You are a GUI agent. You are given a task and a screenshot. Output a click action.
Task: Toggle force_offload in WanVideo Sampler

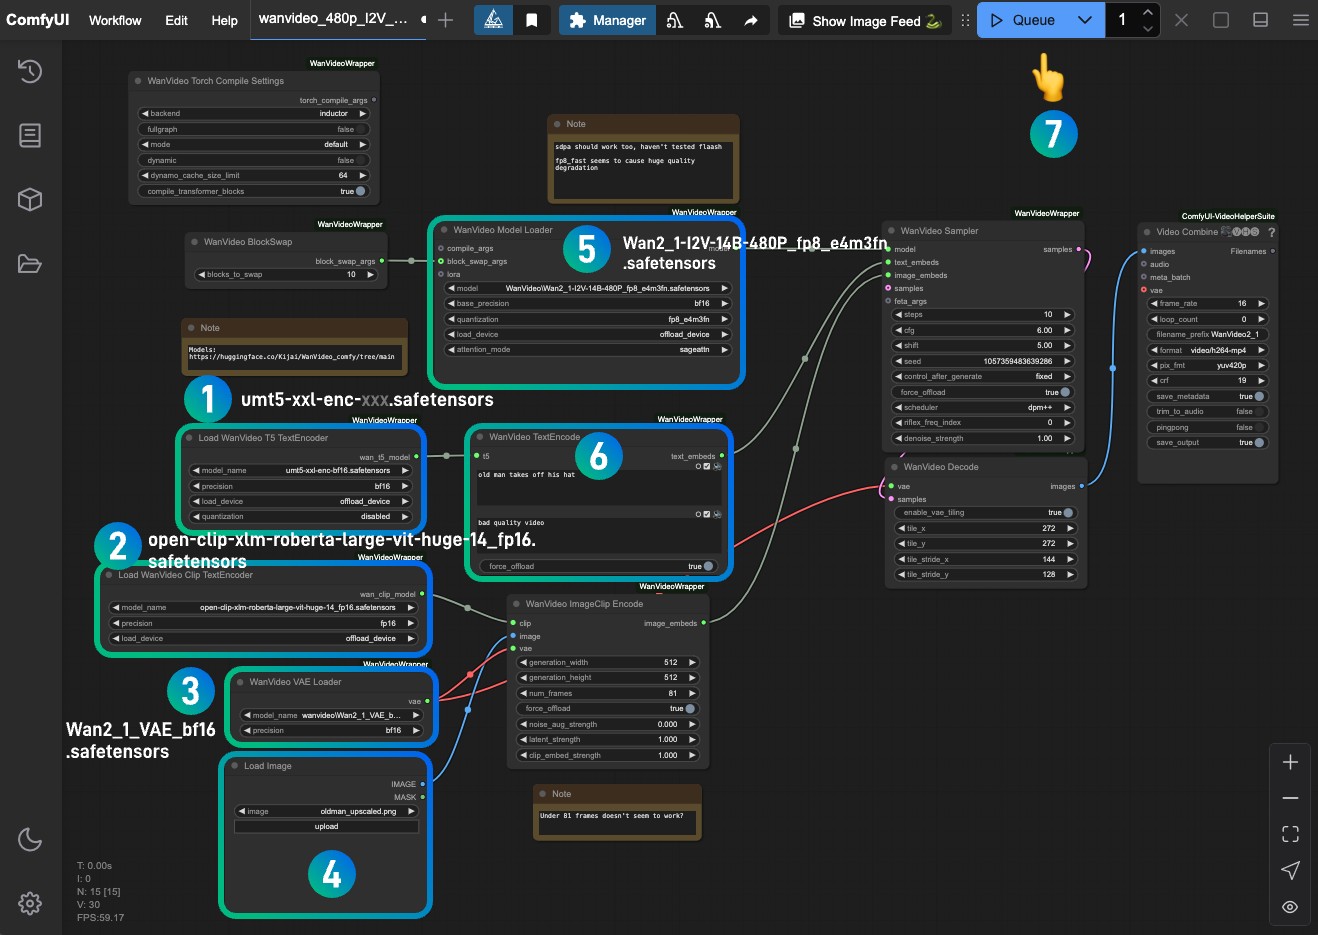tap(1066, 392)
